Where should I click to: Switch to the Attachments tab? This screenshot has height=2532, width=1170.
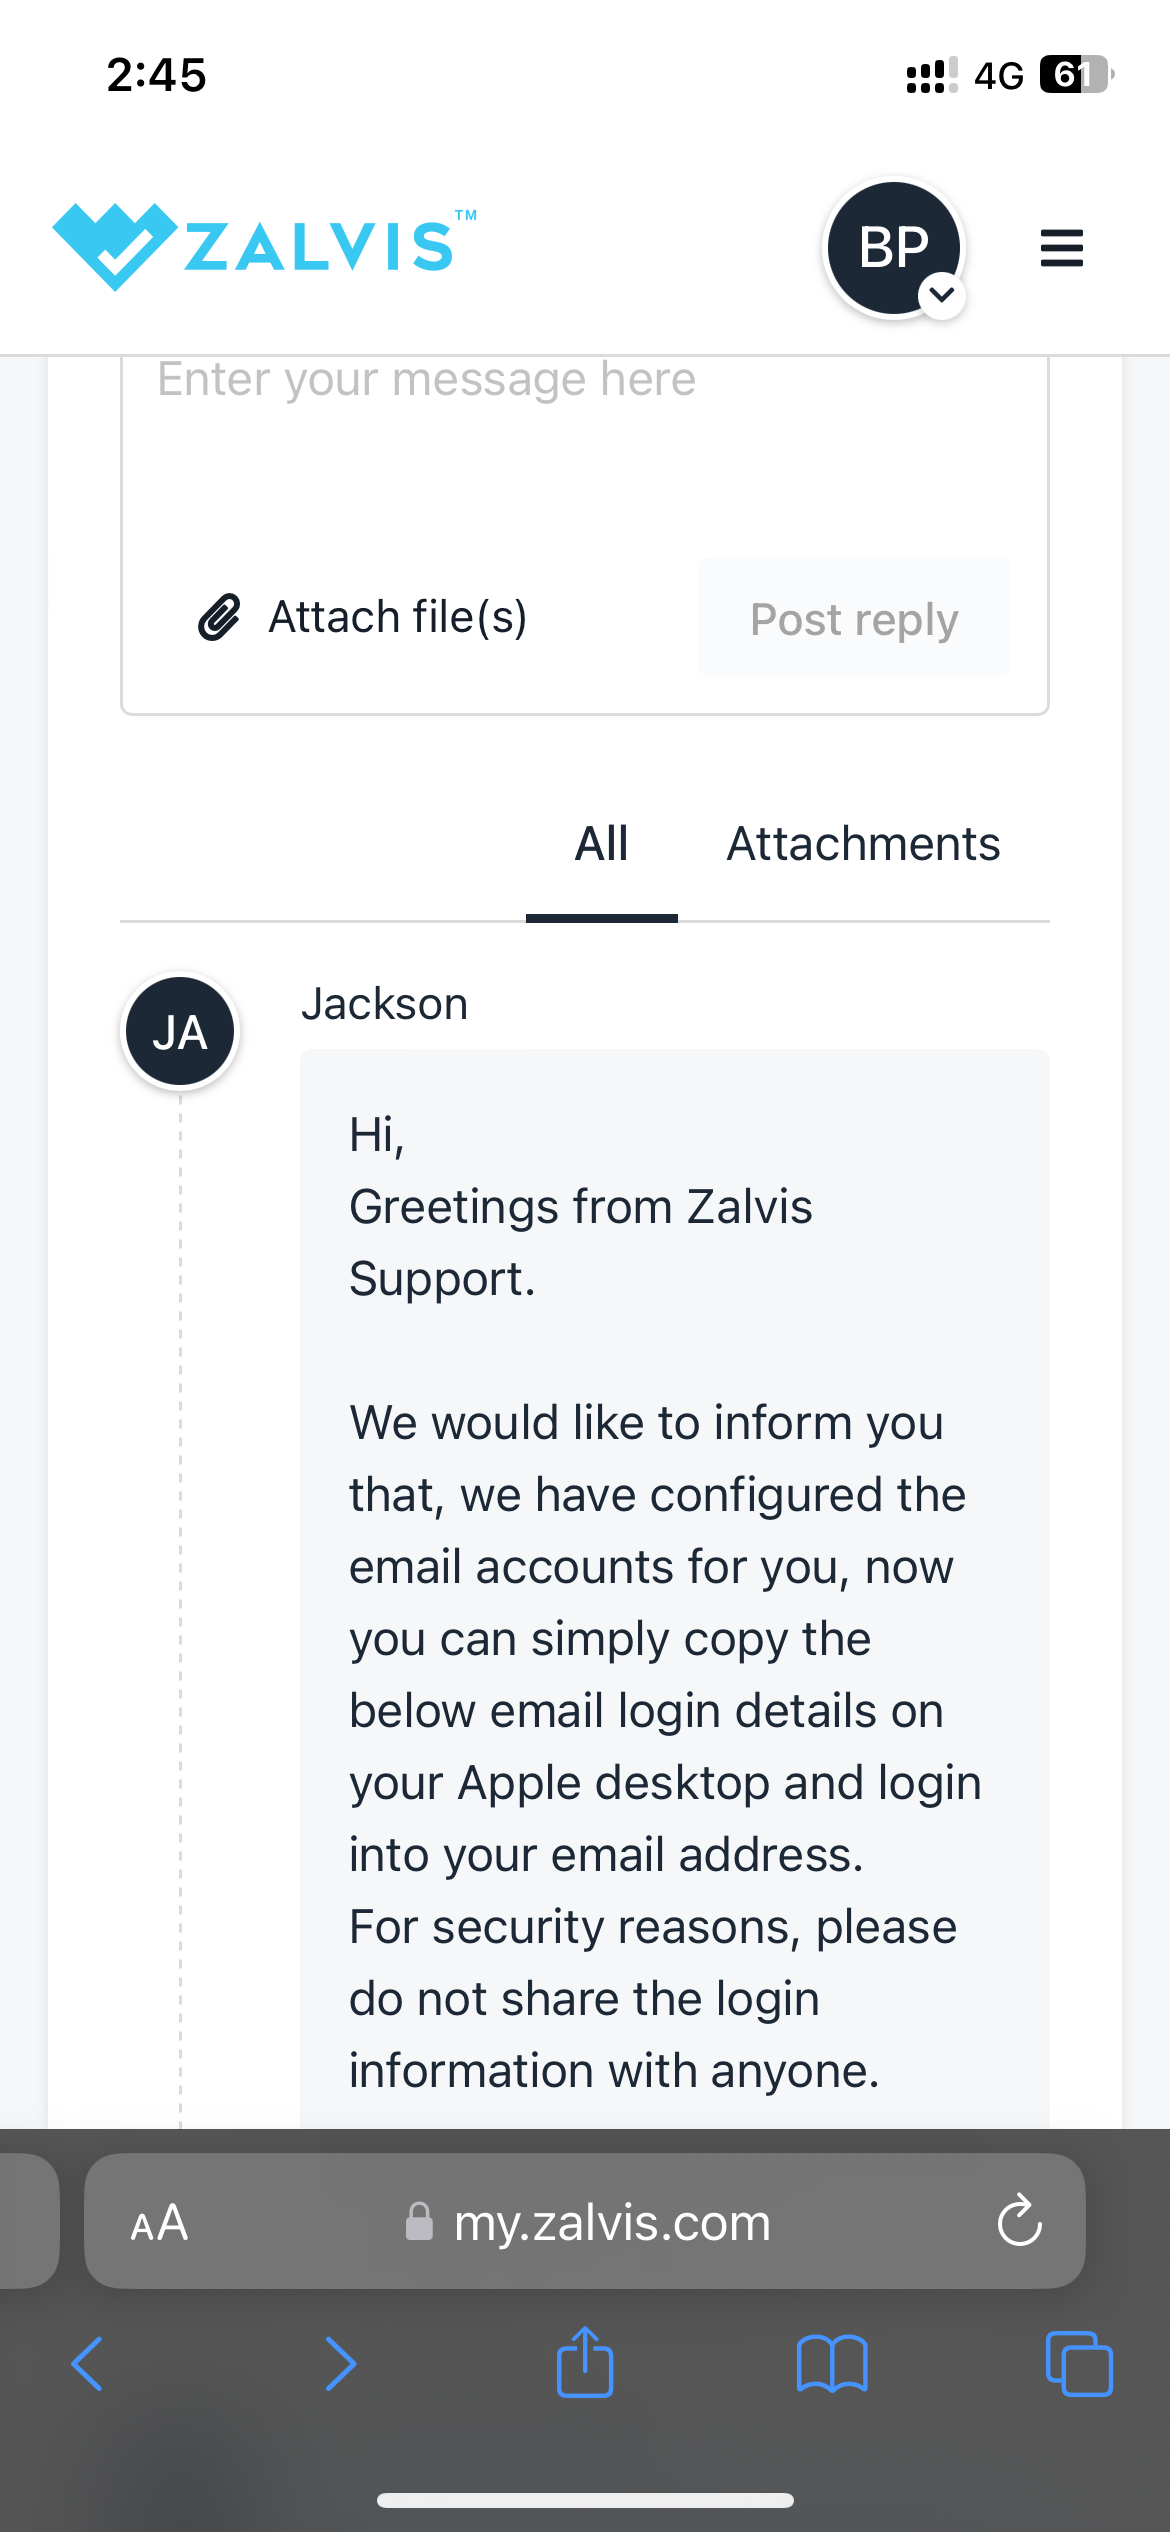coord(862,843)
